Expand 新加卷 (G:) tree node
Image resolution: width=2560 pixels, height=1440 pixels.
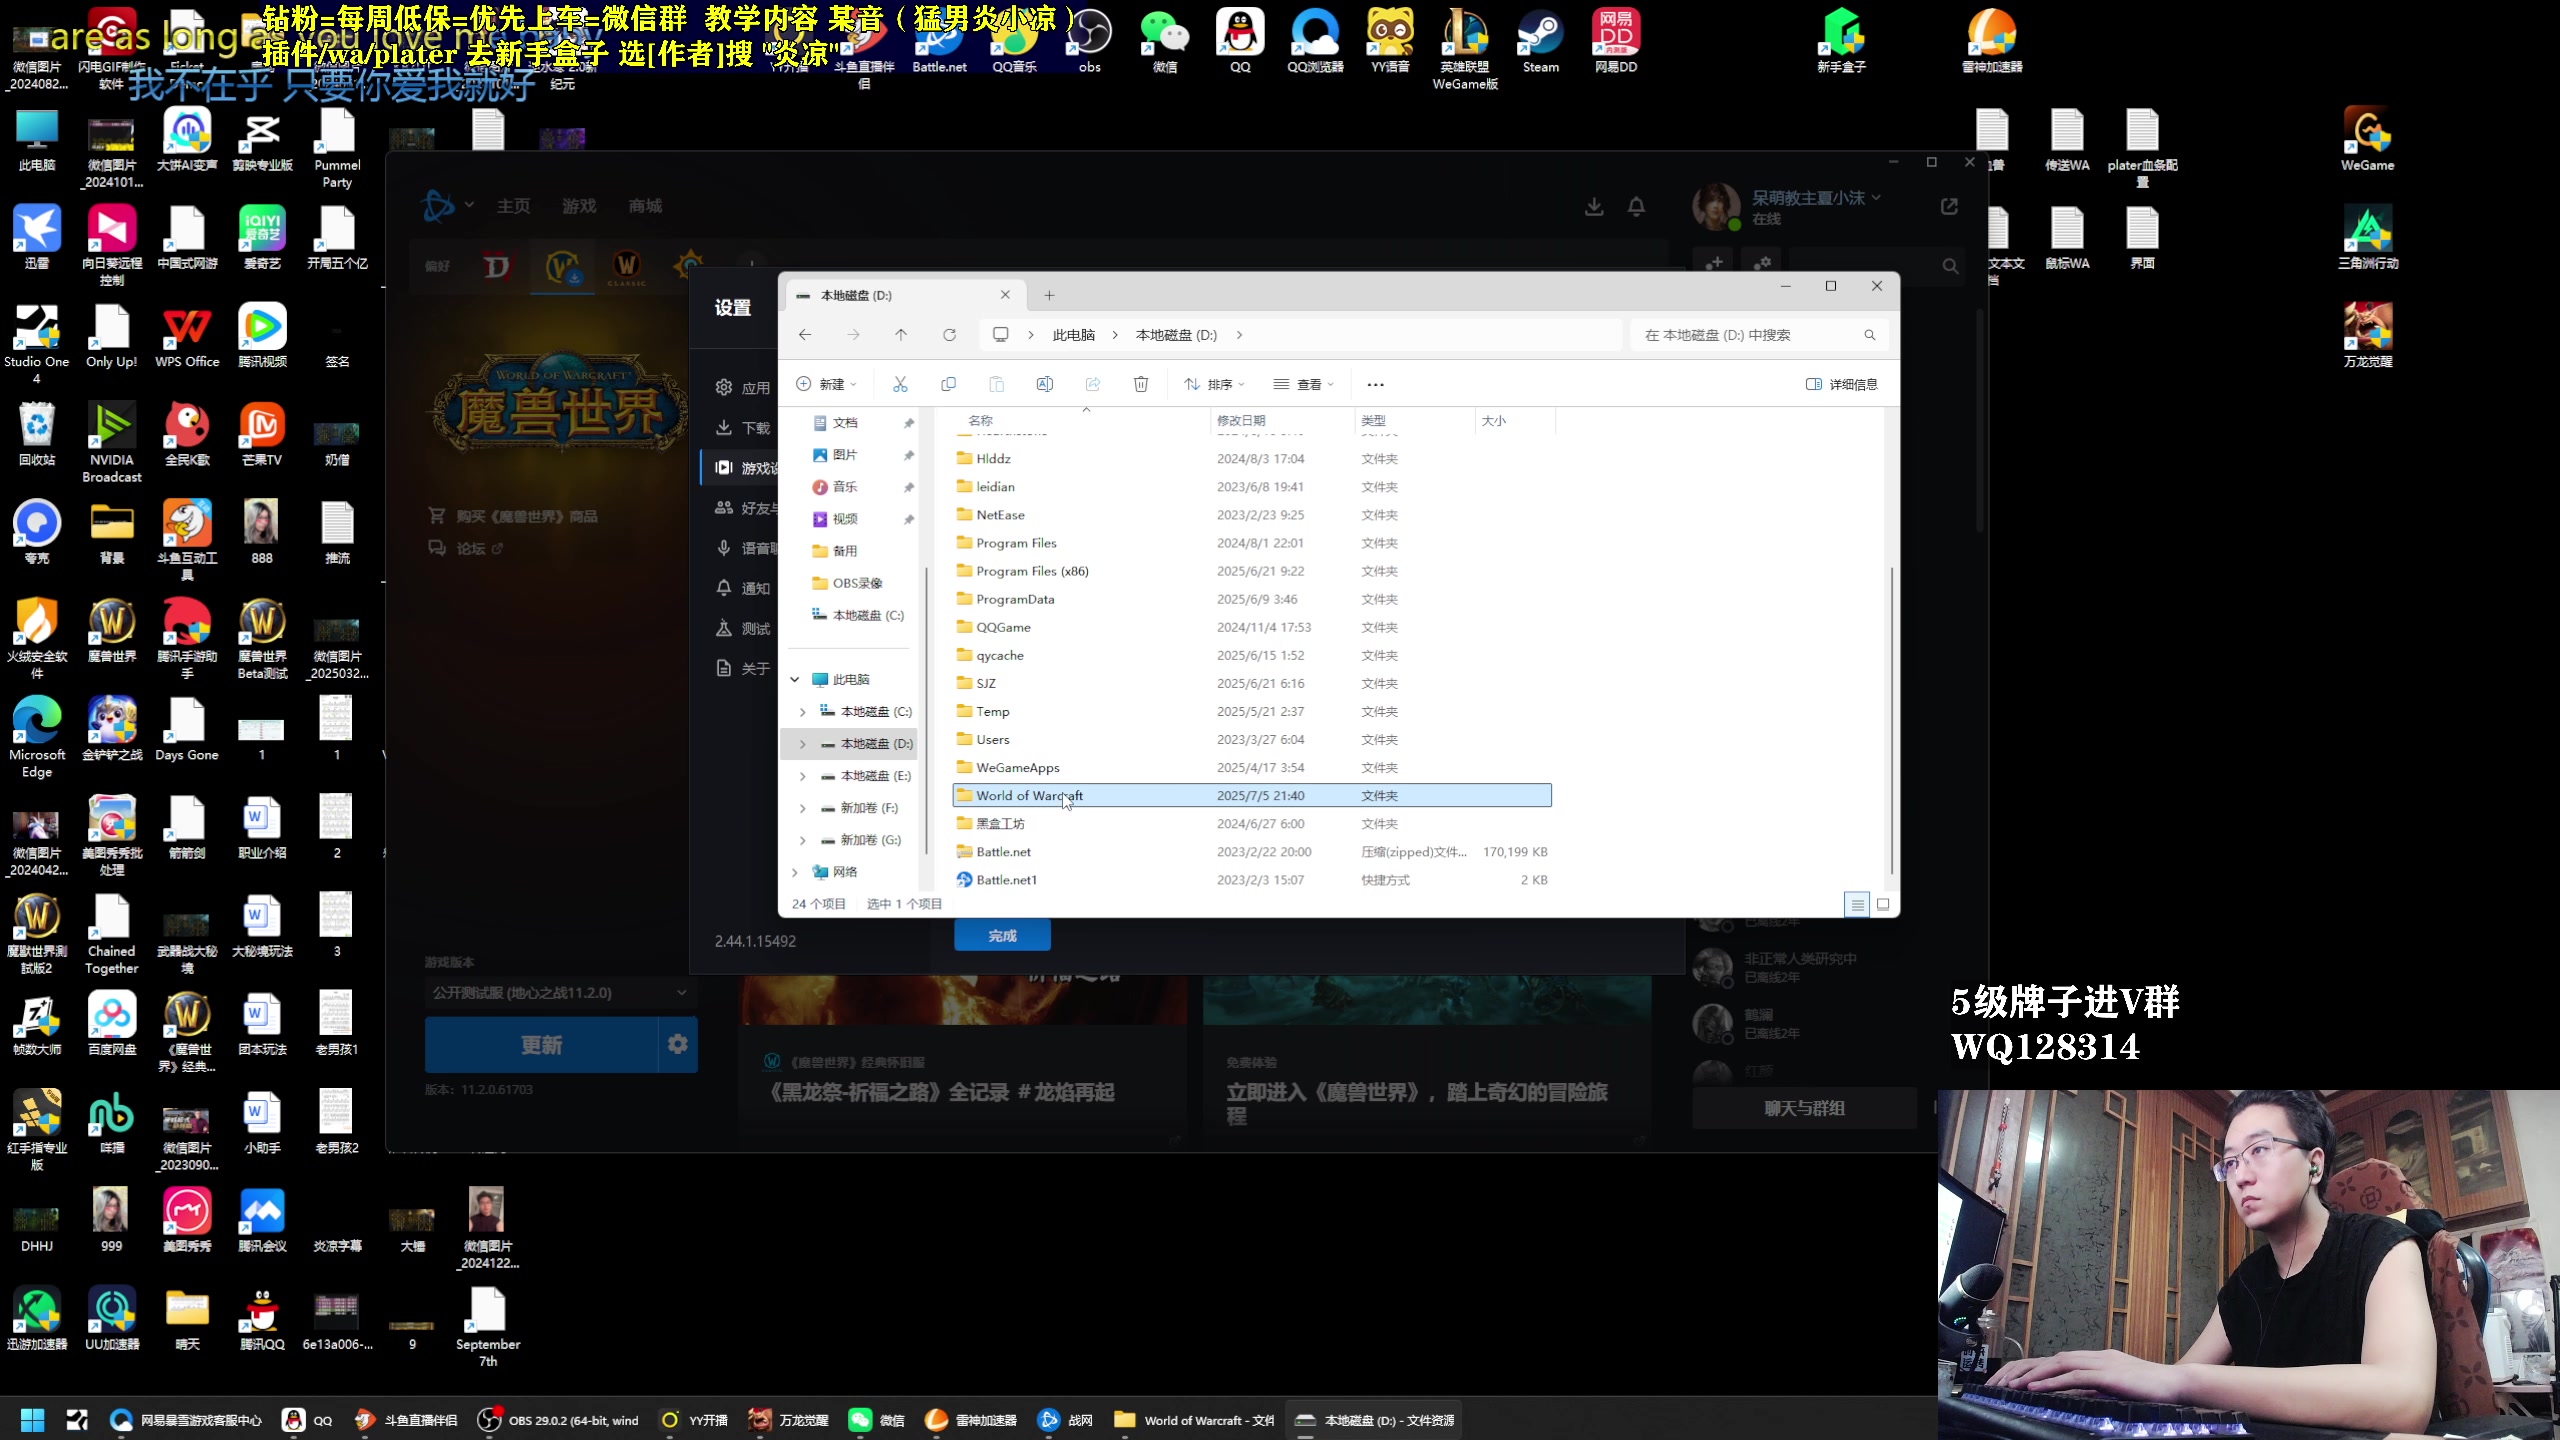click(802, 840)
